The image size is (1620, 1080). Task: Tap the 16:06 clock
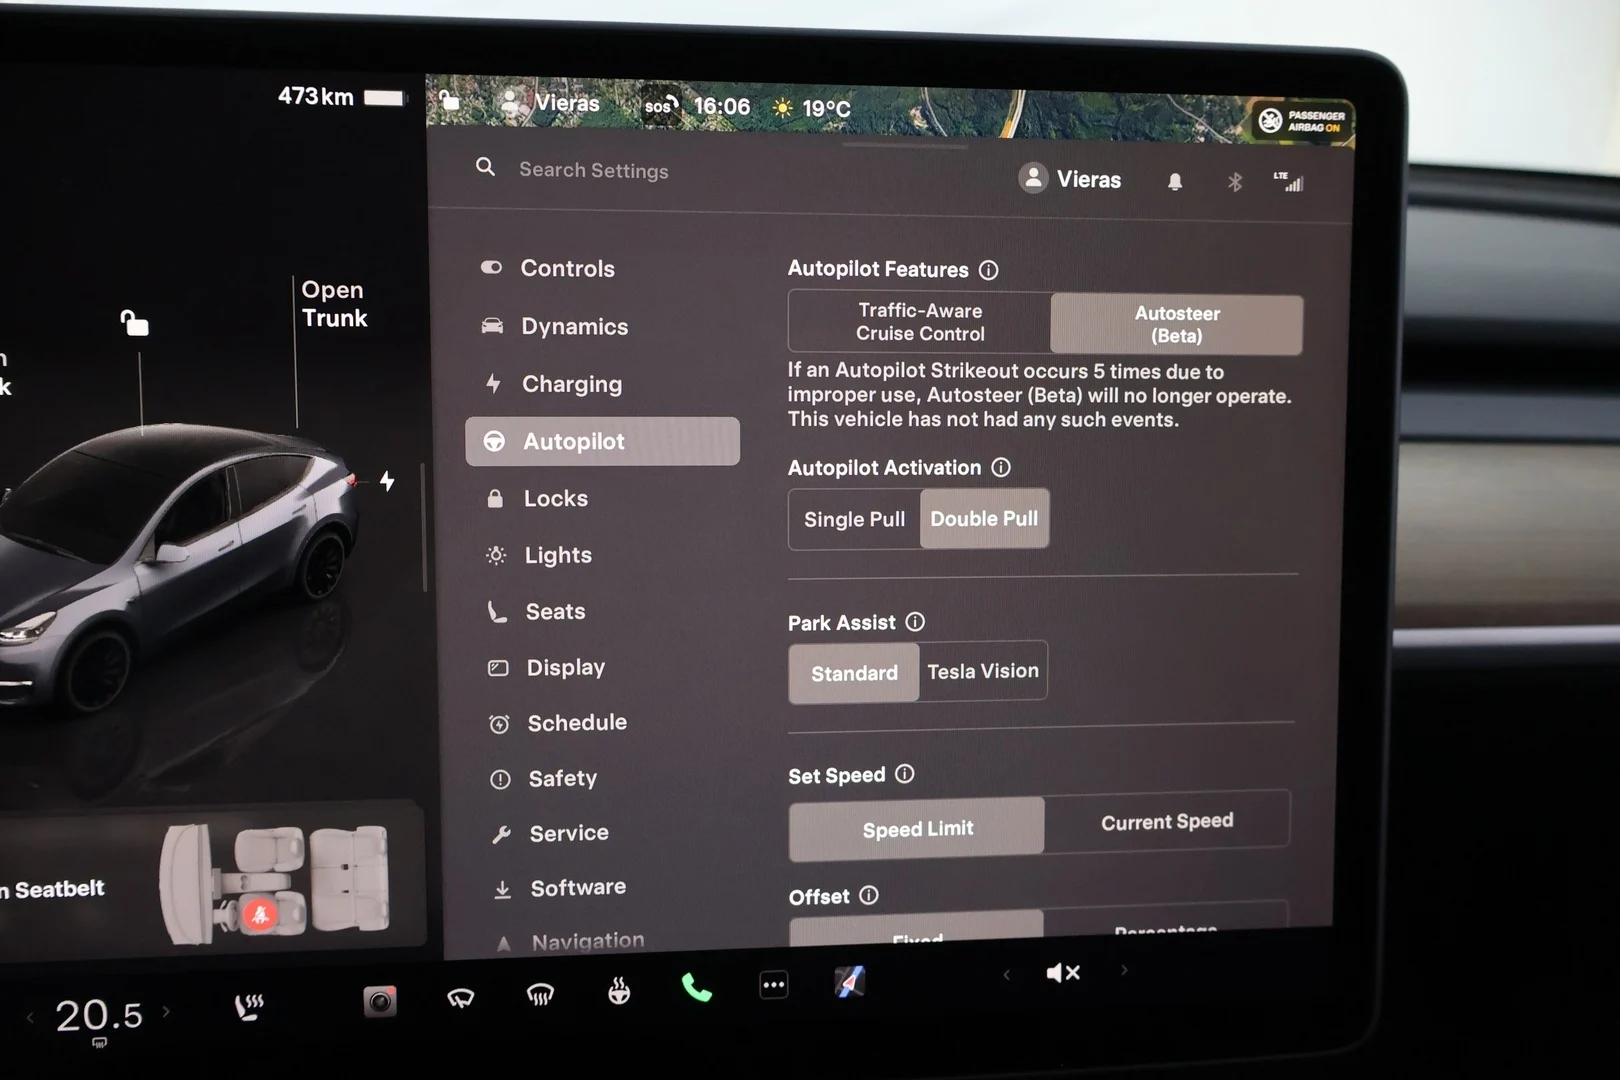(722, 106)
